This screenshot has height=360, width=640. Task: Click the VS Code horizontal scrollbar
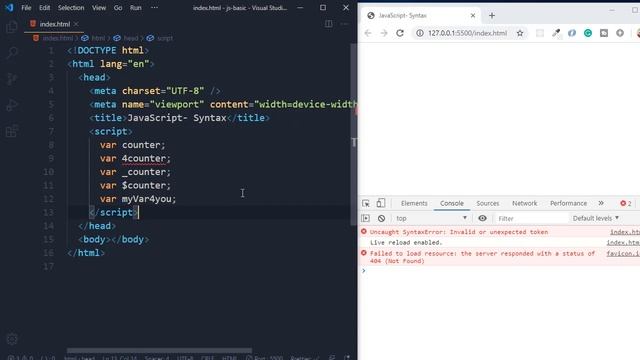coord(159,350)
